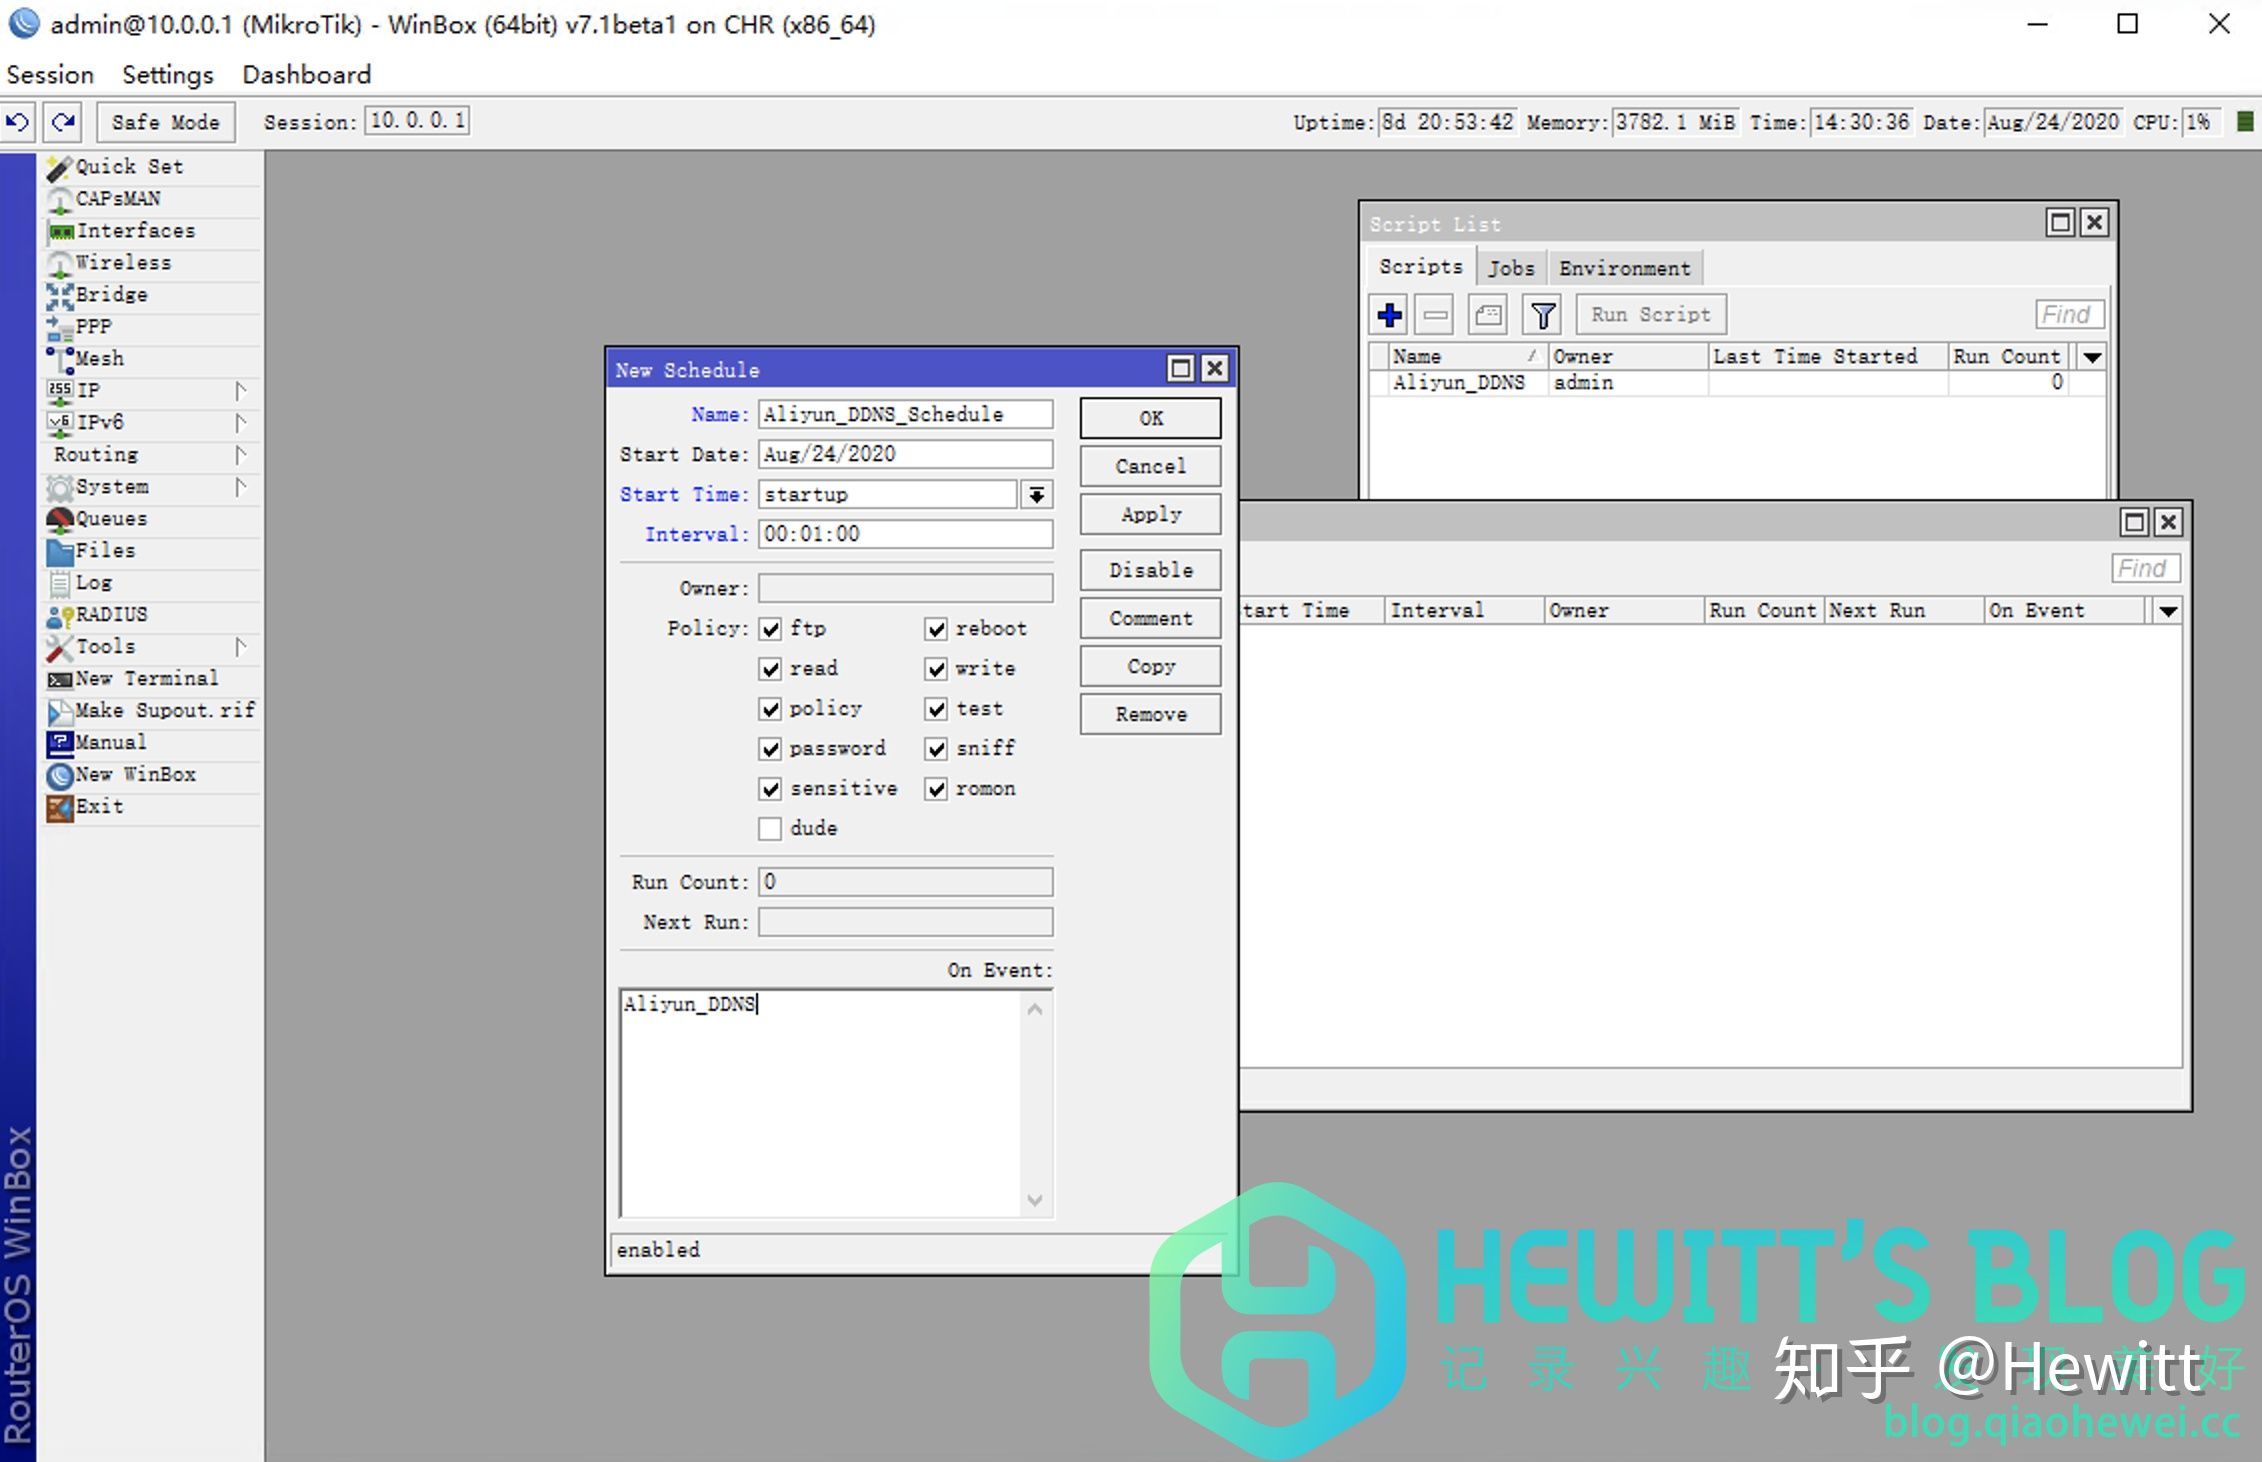Screen dimensions: 2262x1462
Task: Open the Dashboard menu
Action: click(x=306, y=75)
